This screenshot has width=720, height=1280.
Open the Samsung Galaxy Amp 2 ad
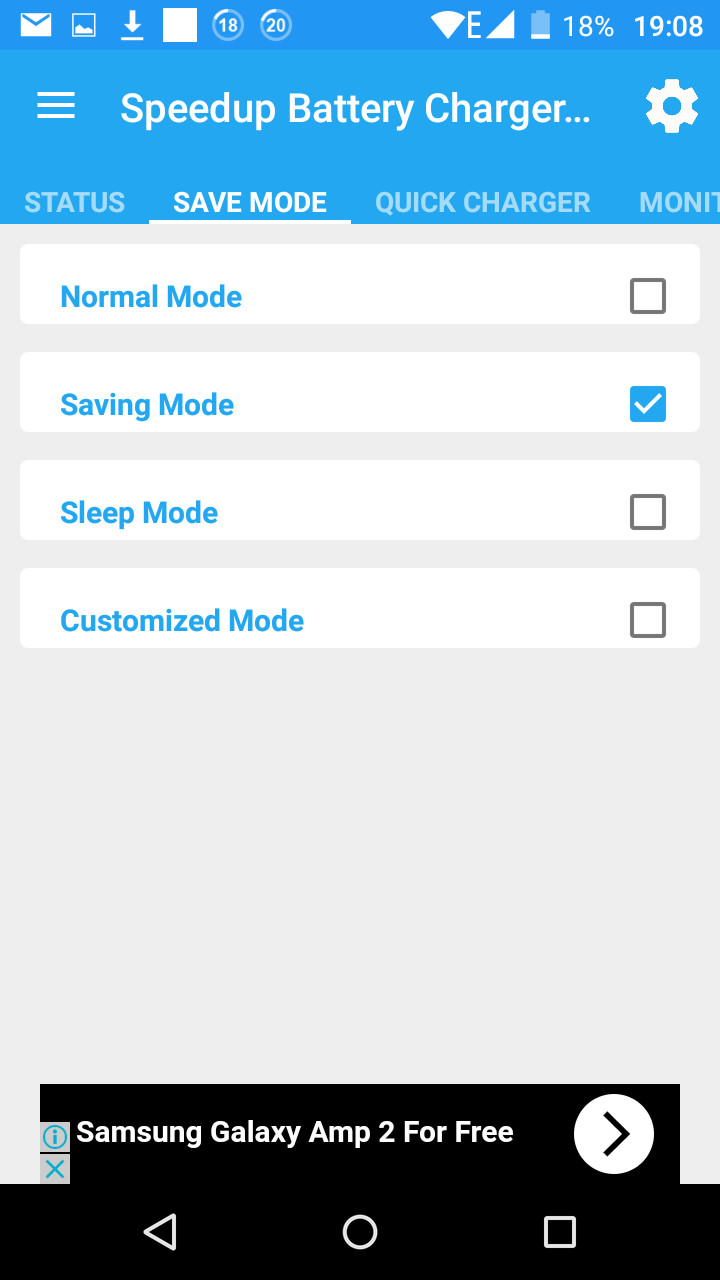click(x=295, y=1132)
